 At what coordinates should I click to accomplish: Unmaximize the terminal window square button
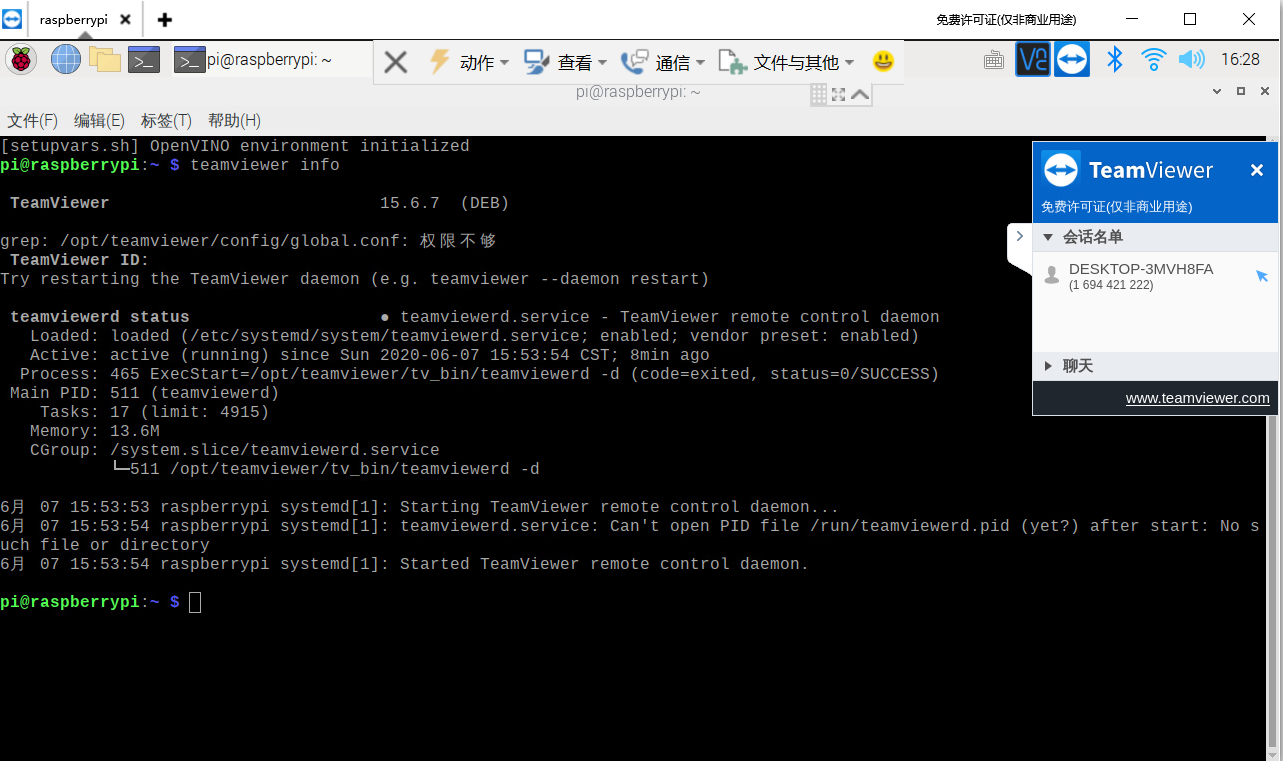click(1241, 91)
